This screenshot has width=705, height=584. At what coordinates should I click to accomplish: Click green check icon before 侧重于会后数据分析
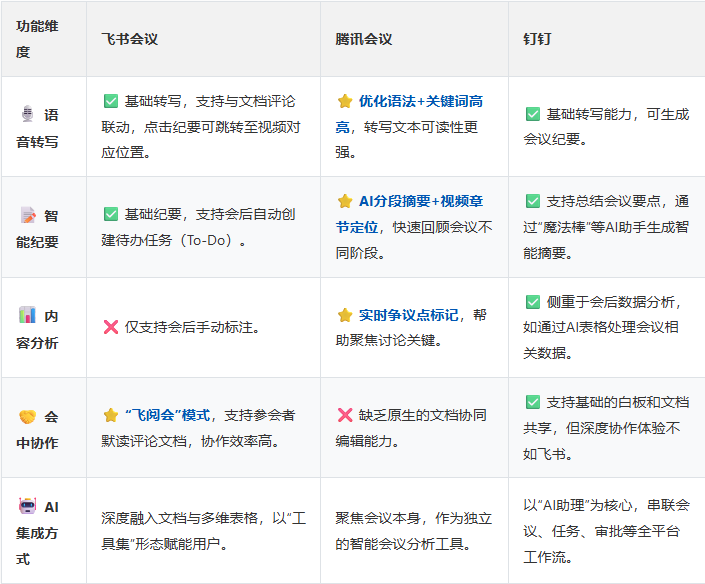[533, 302]
